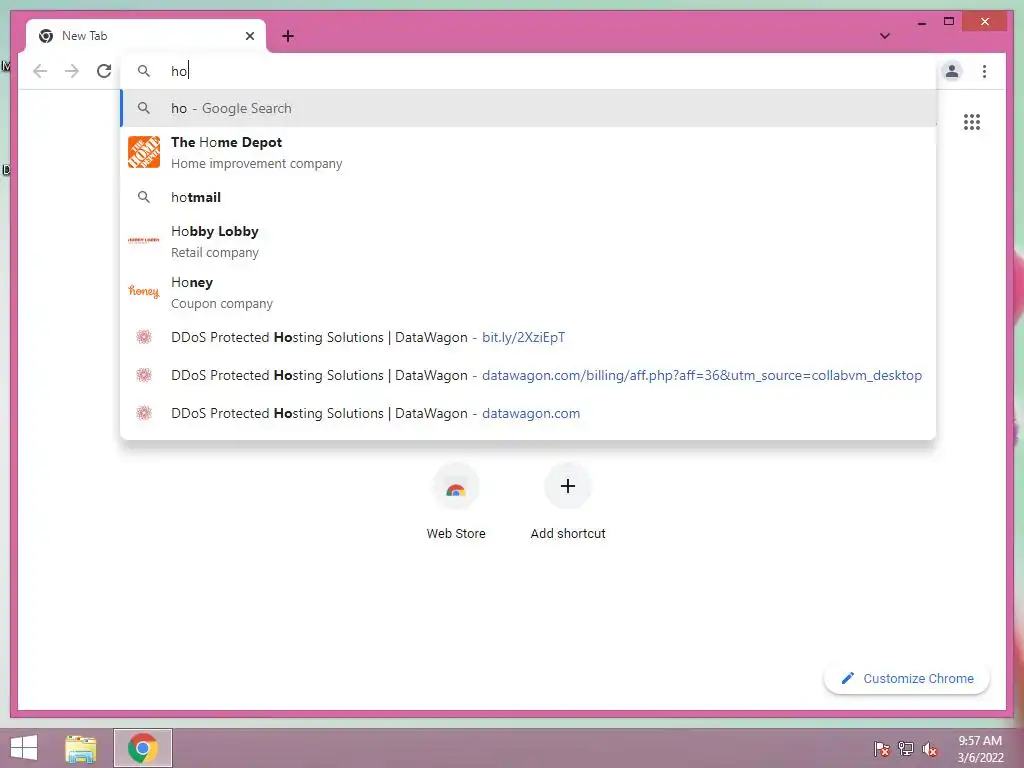Open a new tab with the plus button
1024x768 pixels.
(288, 36)
